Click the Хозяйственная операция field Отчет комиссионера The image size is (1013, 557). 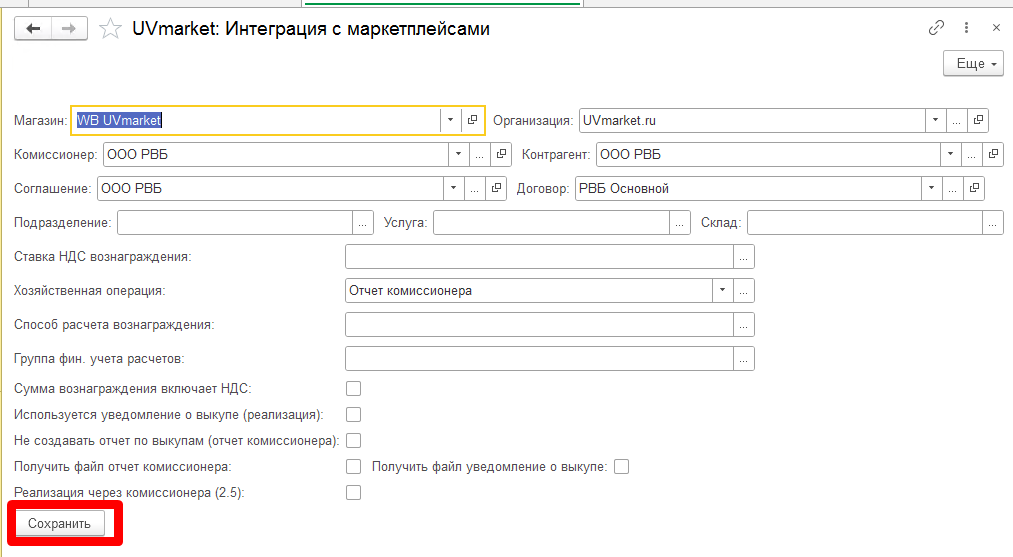[x=528, y=291]
